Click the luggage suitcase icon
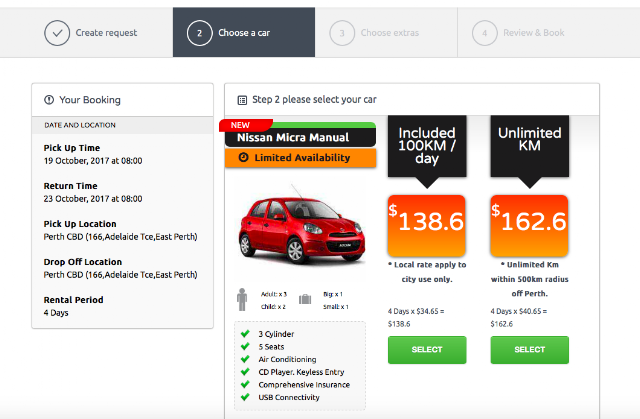 pyautogui.click(x=304, y=300)
